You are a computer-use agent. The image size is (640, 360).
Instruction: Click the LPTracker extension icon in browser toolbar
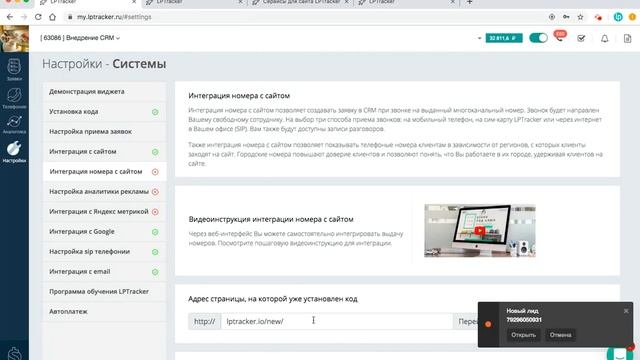pos(618,17)
